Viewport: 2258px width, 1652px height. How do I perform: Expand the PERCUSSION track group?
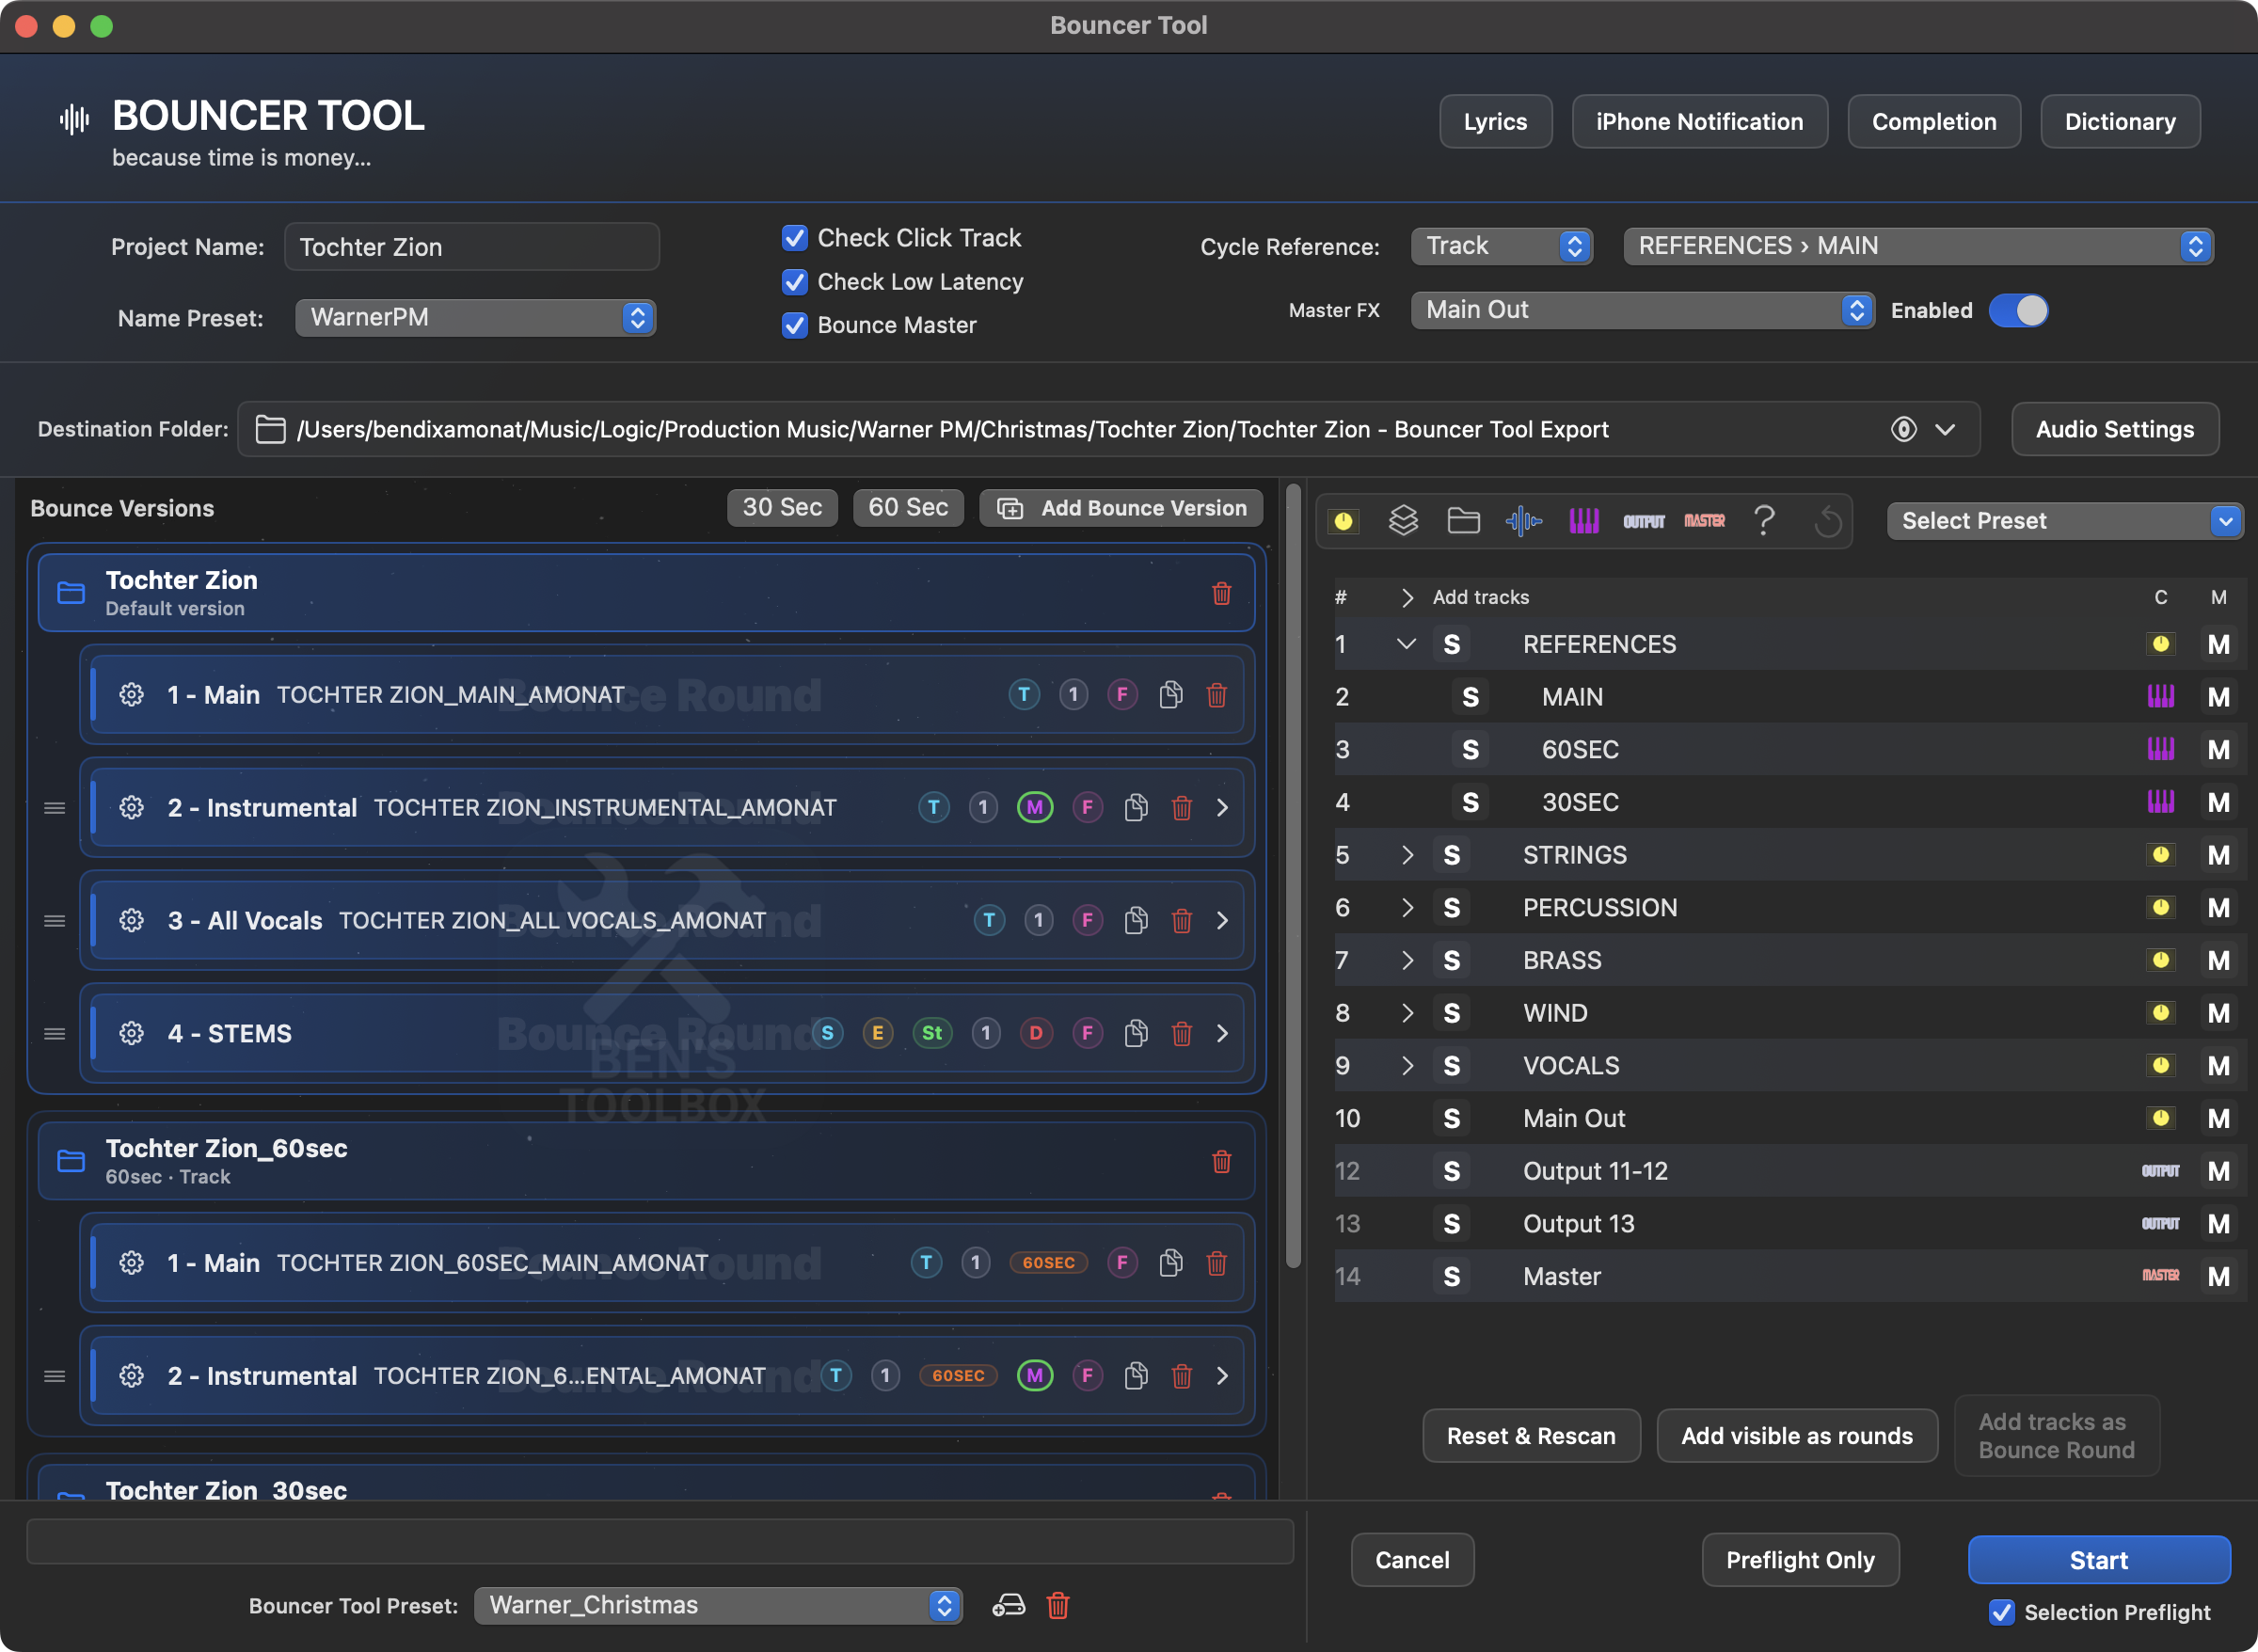[x=1406, y=907]
